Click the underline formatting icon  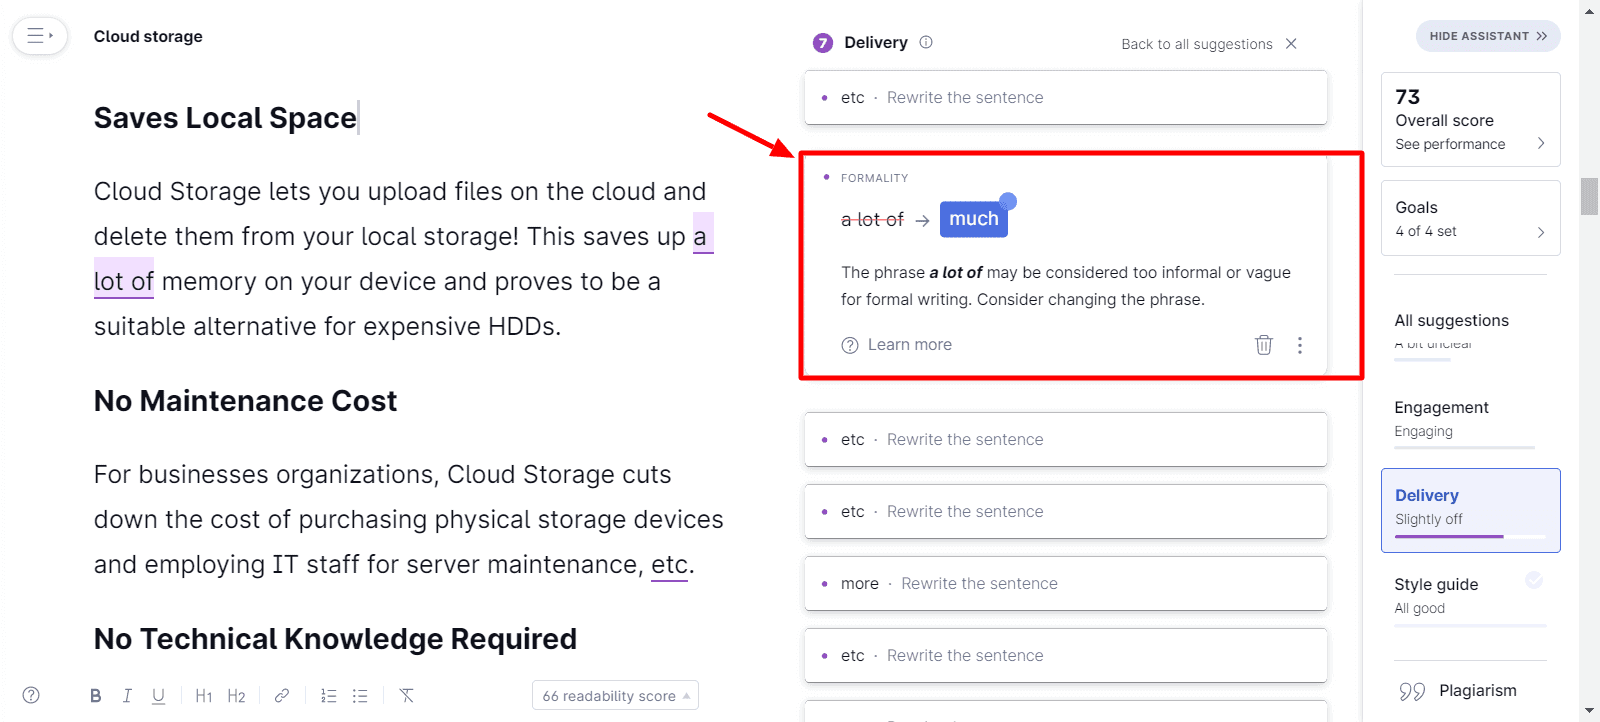click(158, 696)
